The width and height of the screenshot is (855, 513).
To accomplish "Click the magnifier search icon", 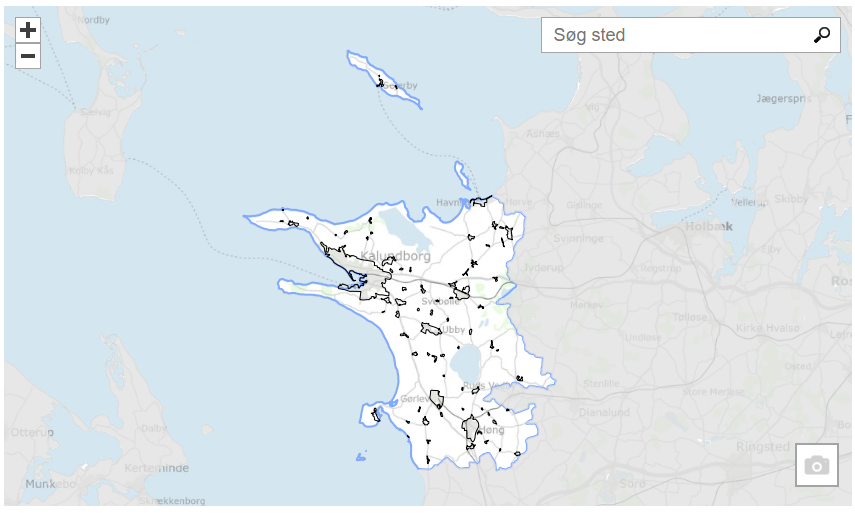I will 821,35.
